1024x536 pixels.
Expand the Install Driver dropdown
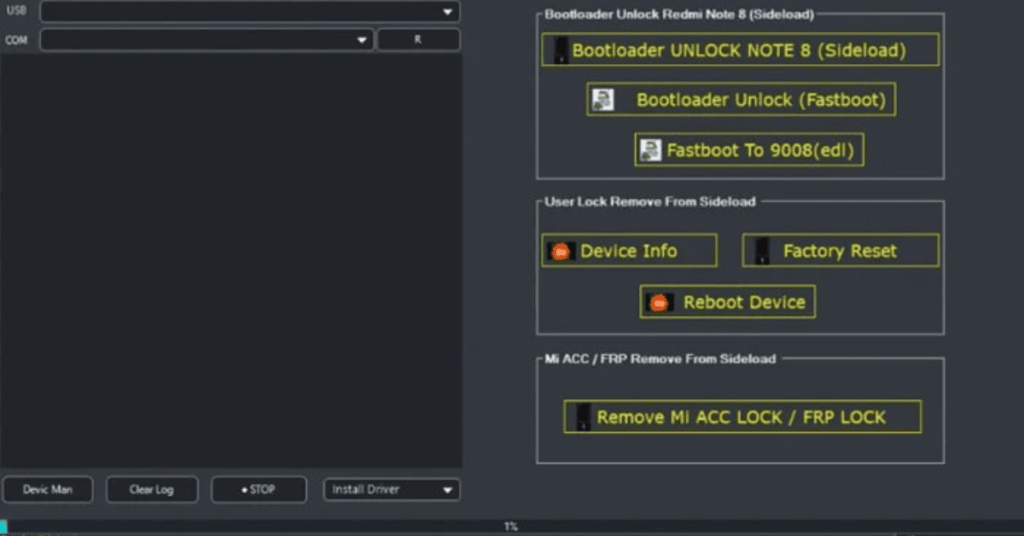(391, 490)
